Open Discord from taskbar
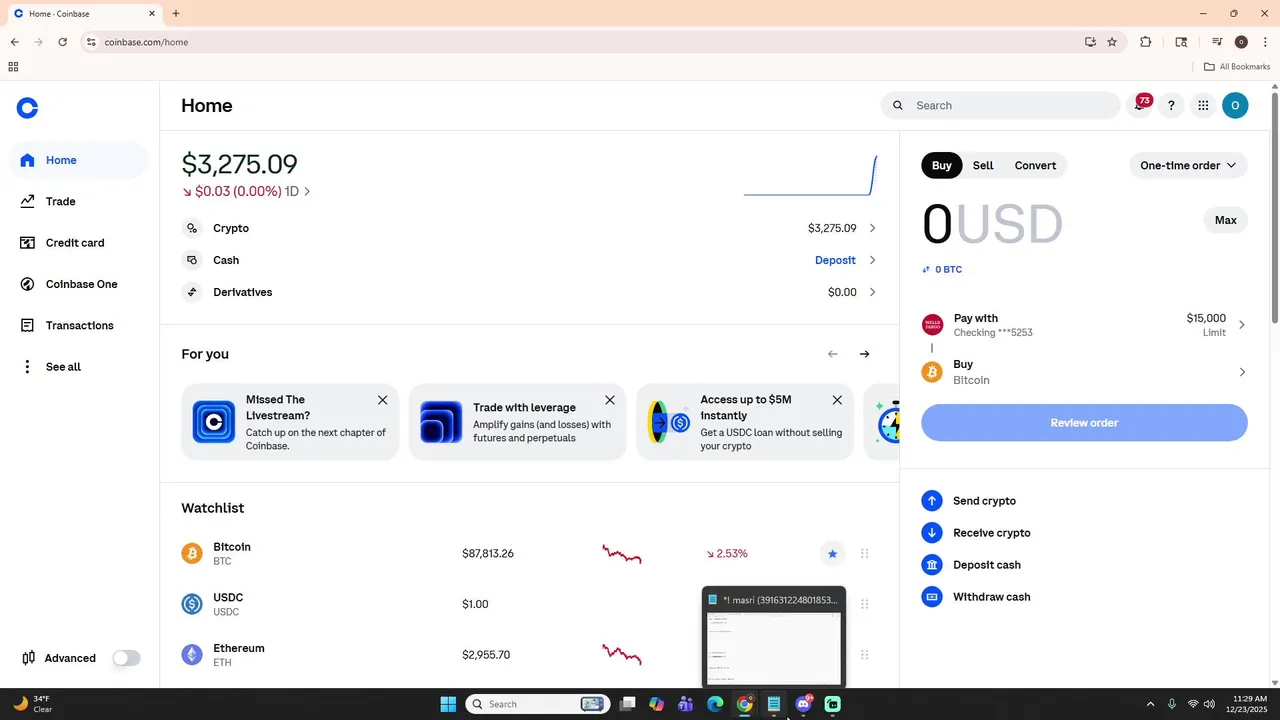Viewport: 1280px width, 720px height. pyautogui.click(x=803, y=704)
